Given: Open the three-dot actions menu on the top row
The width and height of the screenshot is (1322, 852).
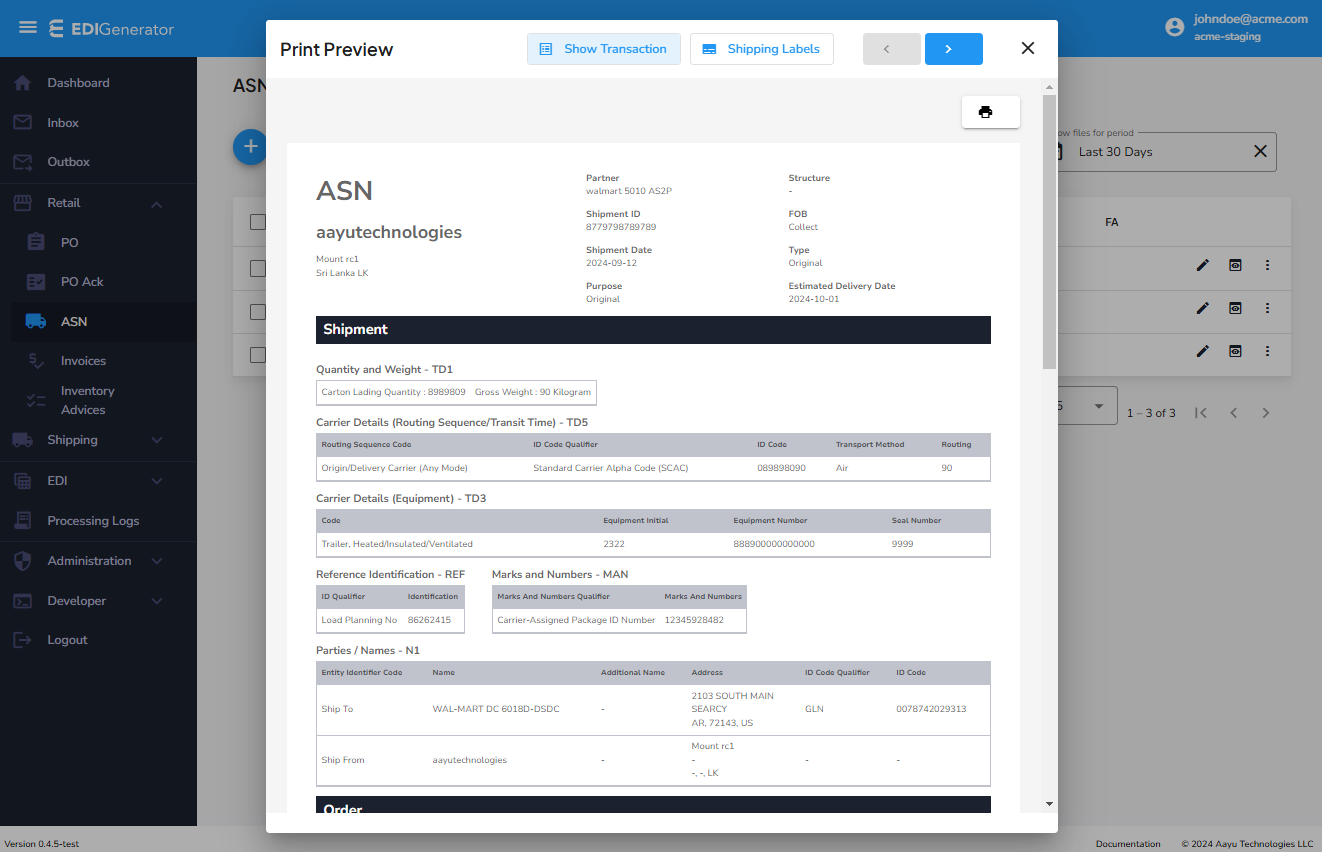Looking at the screenshot, I should pos(1268,265).
